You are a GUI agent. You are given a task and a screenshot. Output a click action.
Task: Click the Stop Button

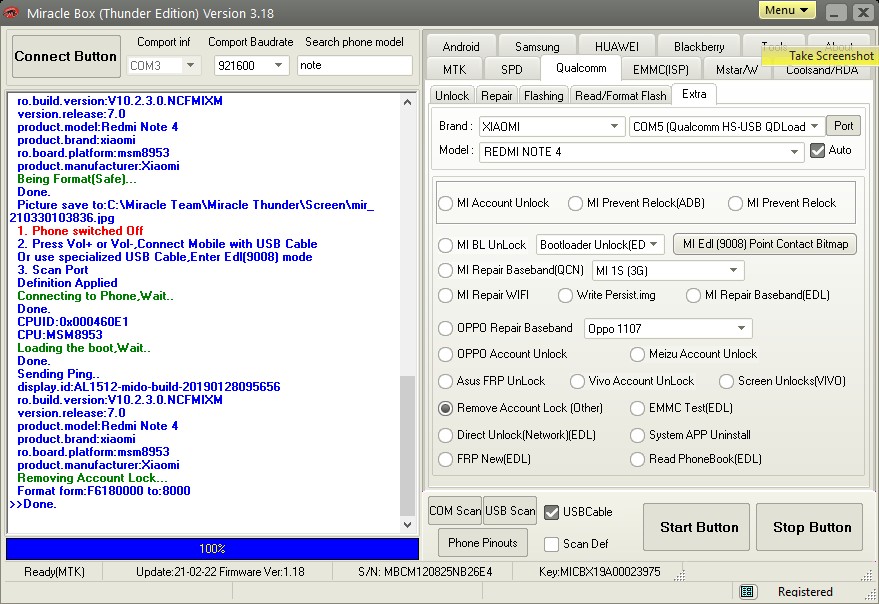coord(809,527)
